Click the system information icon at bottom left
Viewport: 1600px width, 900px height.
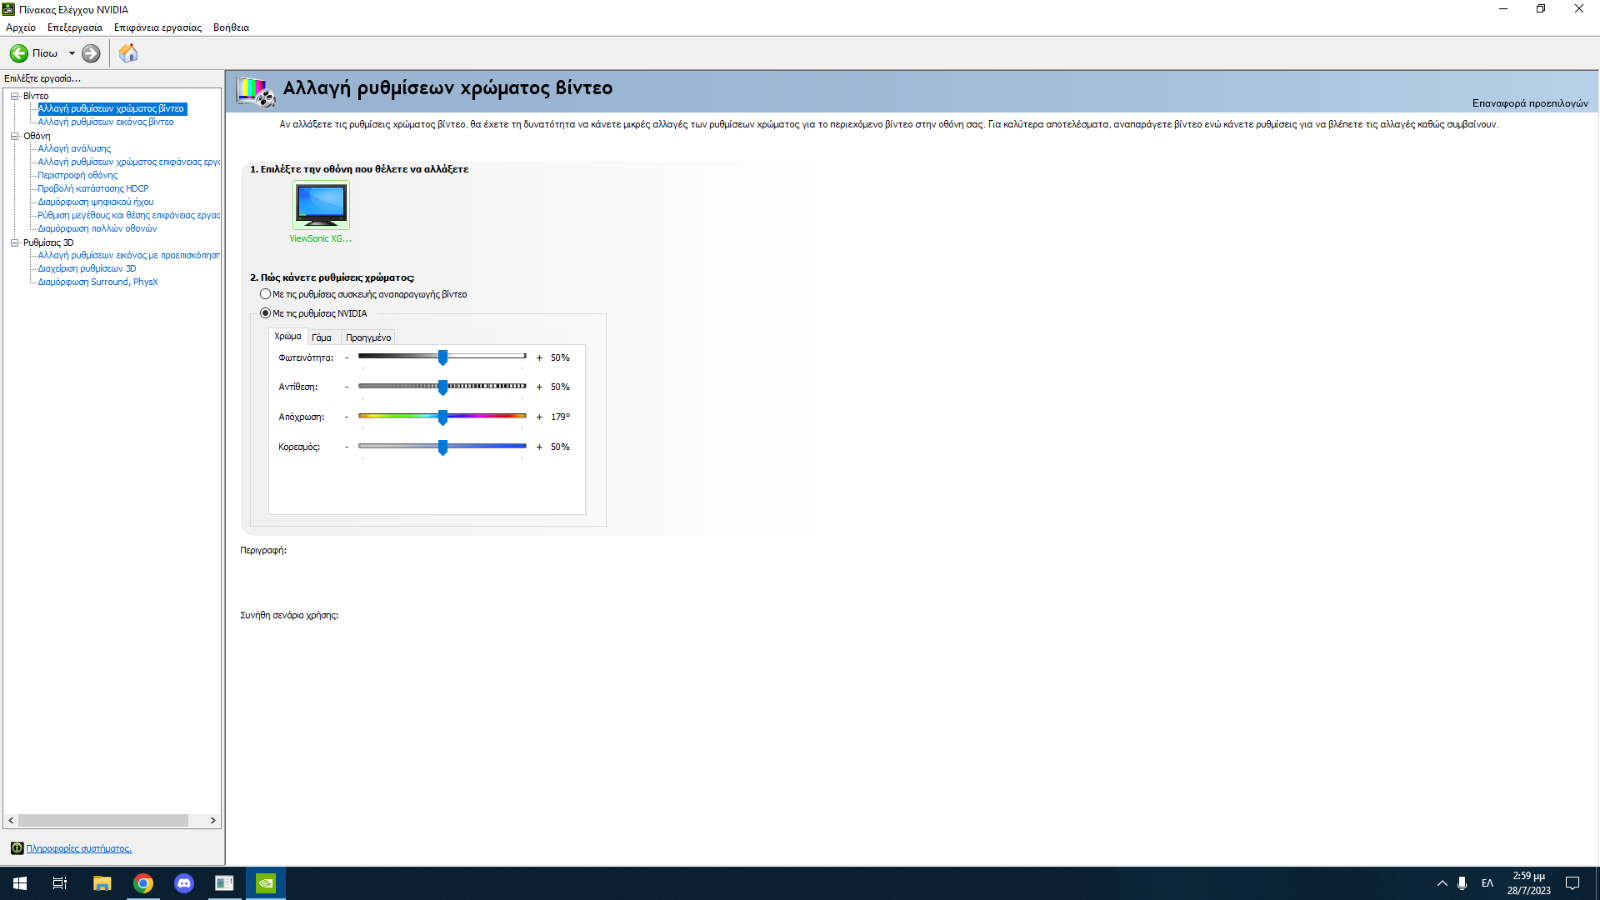pos(17,848)
